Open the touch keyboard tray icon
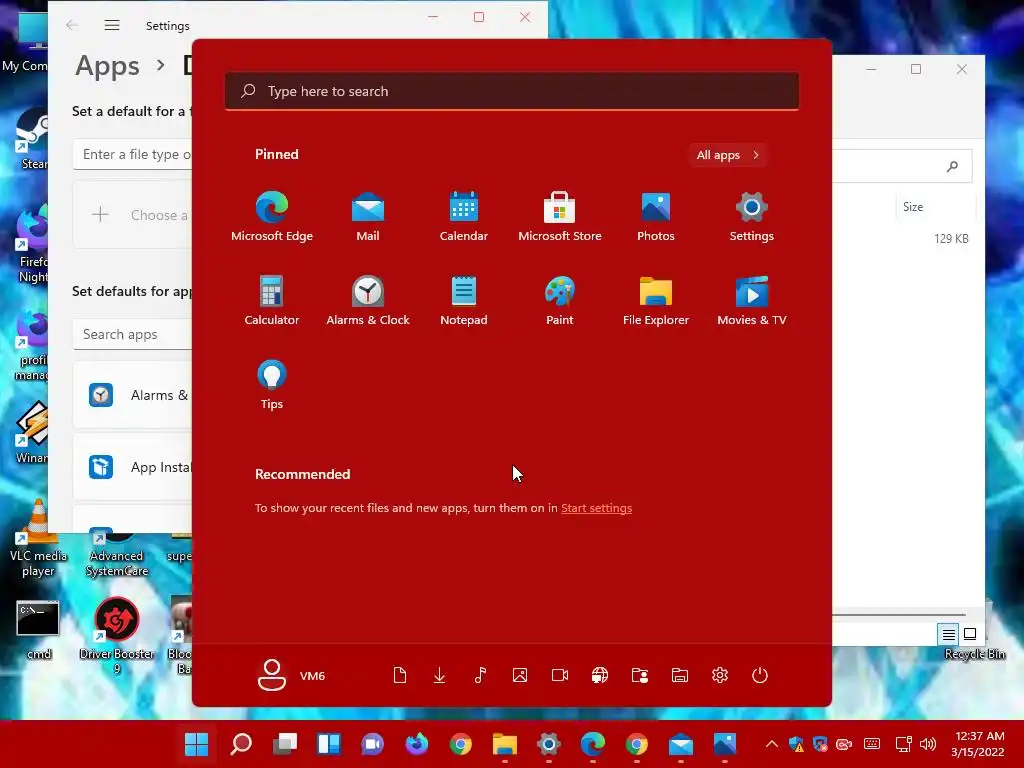This screenshot has width=1024, height=768. coord(872,744)
